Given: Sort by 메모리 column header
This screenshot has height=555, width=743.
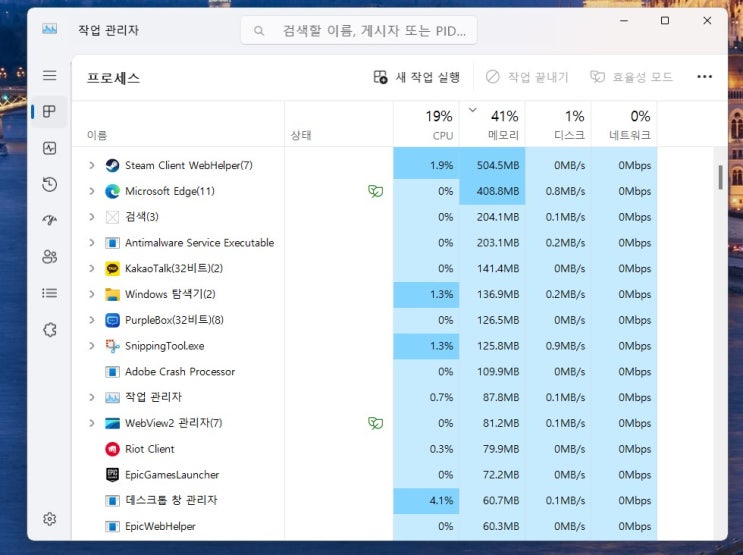Looking at the screenshot, I should pos(492,124).
